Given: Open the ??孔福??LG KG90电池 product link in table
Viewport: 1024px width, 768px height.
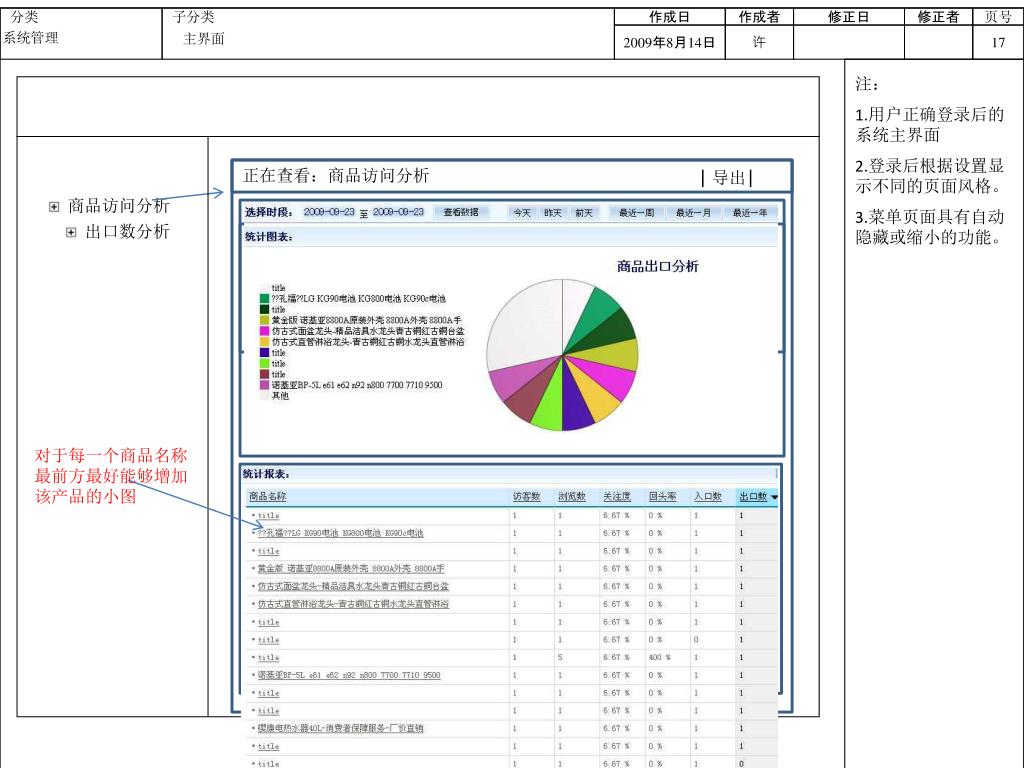Looking at the screenshot, I should coord(340,534).
